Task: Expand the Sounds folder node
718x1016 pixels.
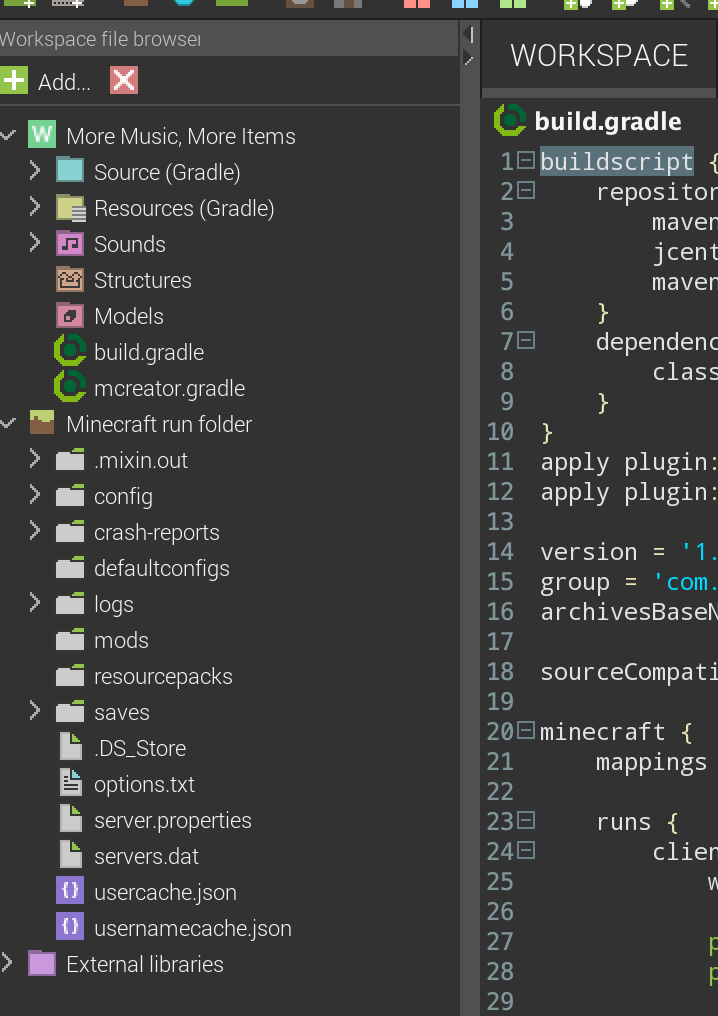Action: click(x=34, y=243)
